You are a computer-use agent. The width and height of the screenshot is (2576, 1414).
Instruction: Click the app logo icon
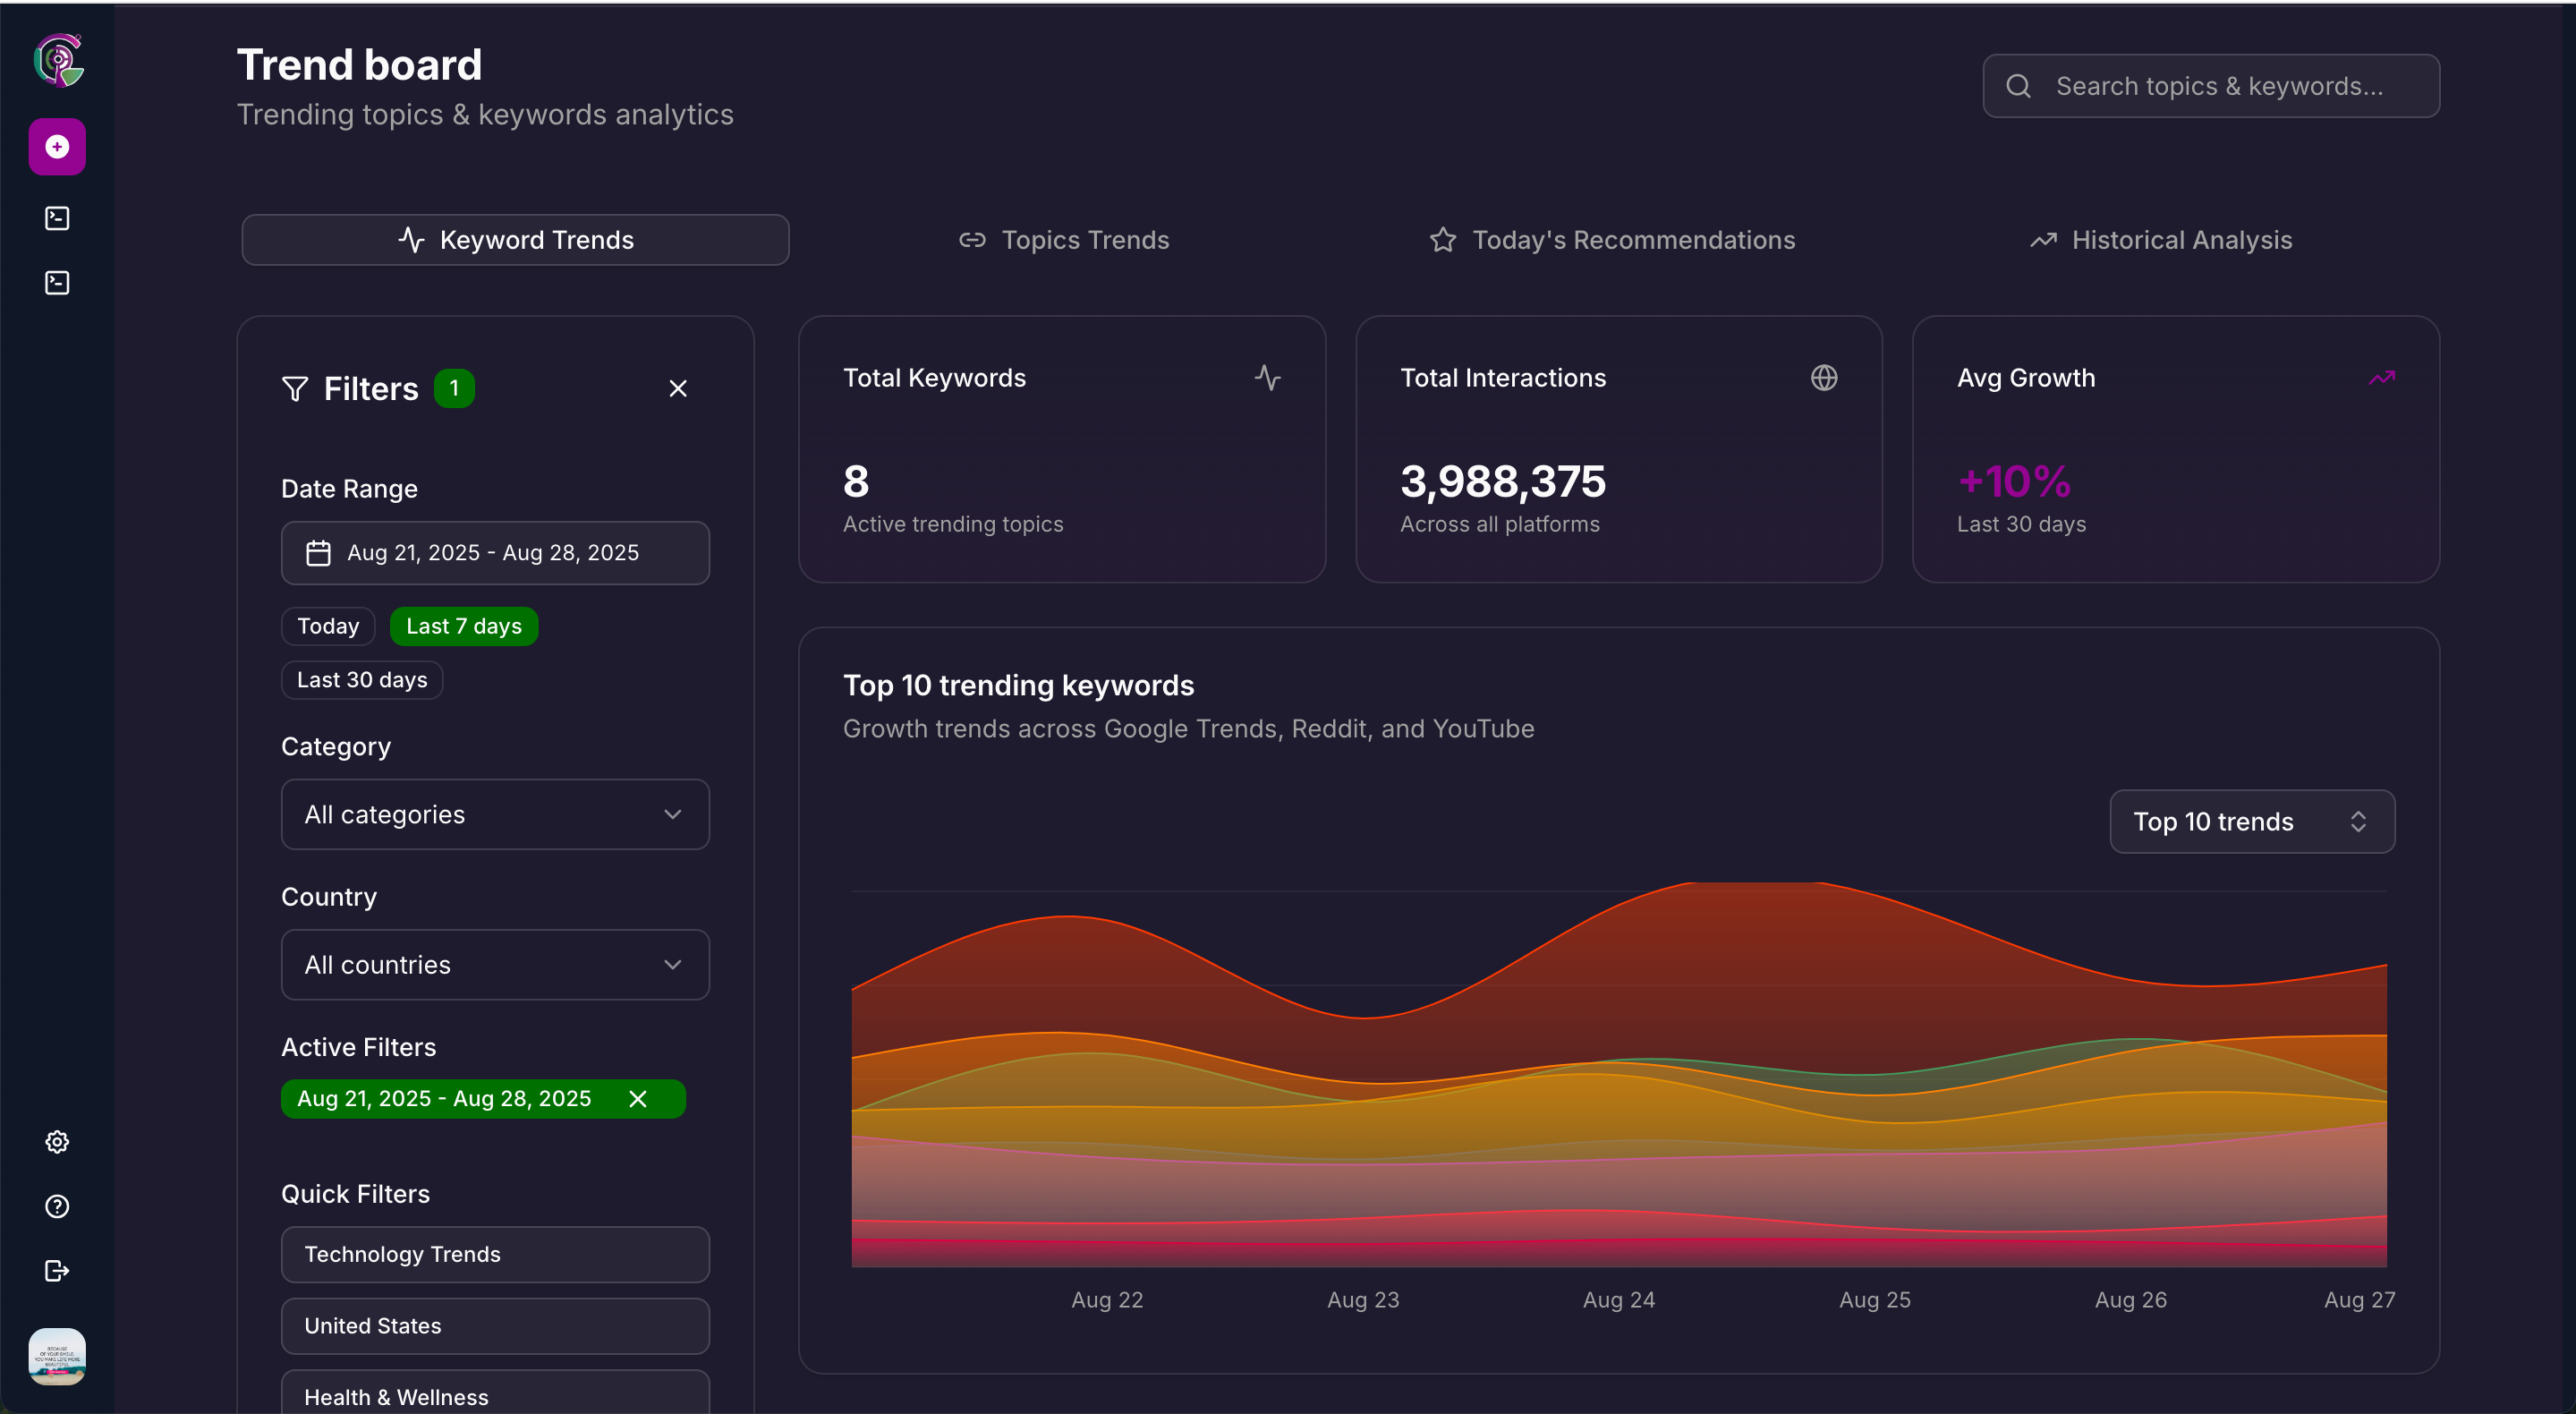click(58, 62)
